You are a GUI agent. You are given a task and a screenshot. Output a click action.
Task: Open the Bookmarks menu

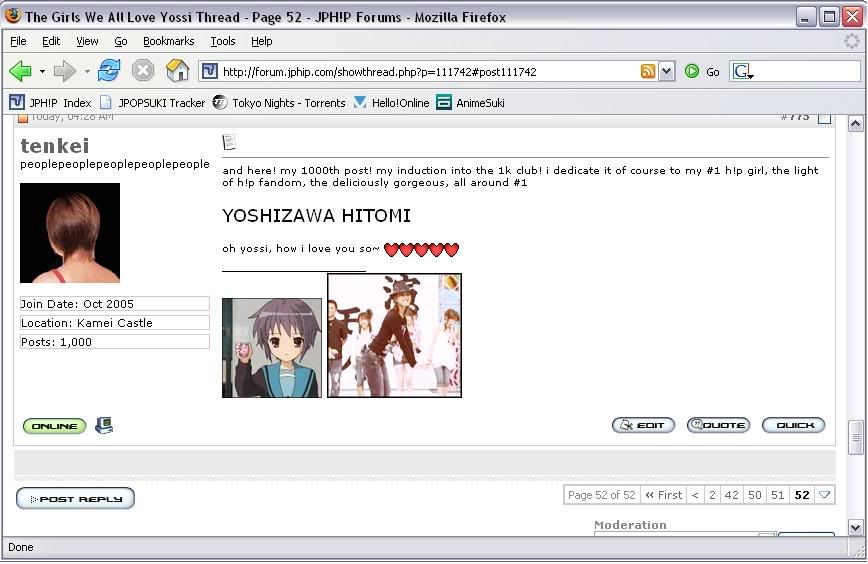coord(168,41)
